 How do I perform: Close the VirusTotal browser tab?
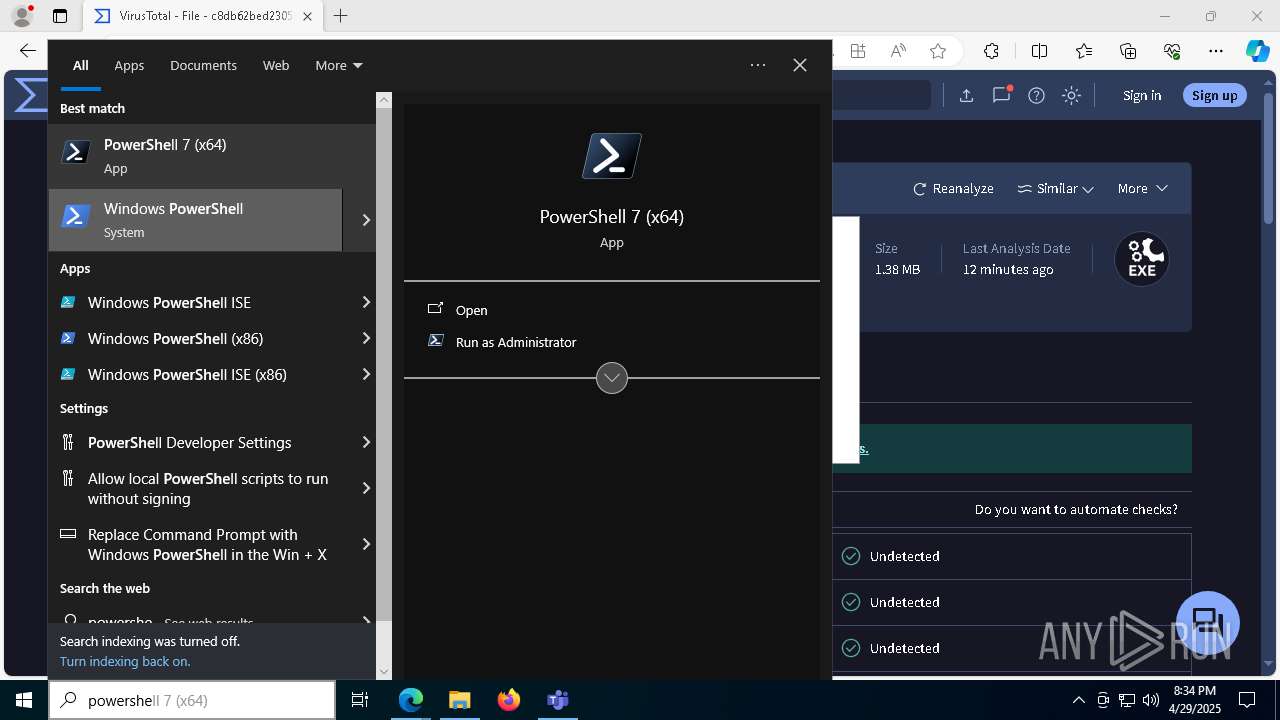[307, 16]
